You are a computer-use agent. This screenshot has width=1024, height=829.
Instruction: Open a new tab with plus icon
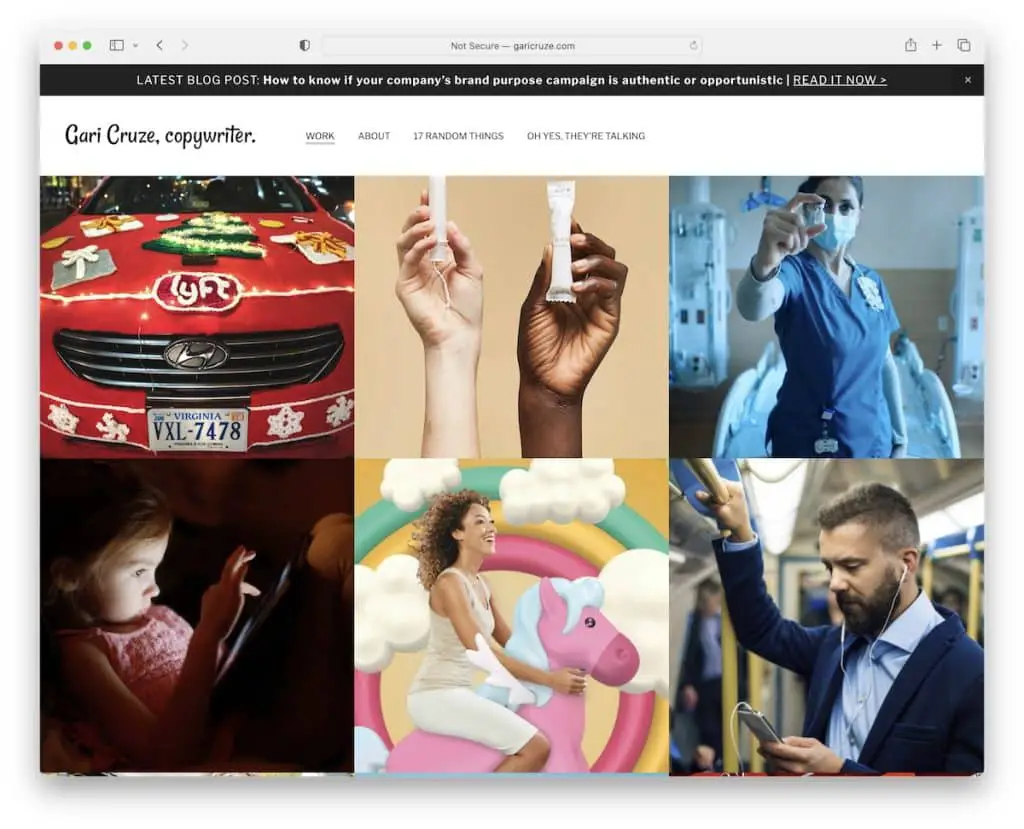[x=937, y=45]
